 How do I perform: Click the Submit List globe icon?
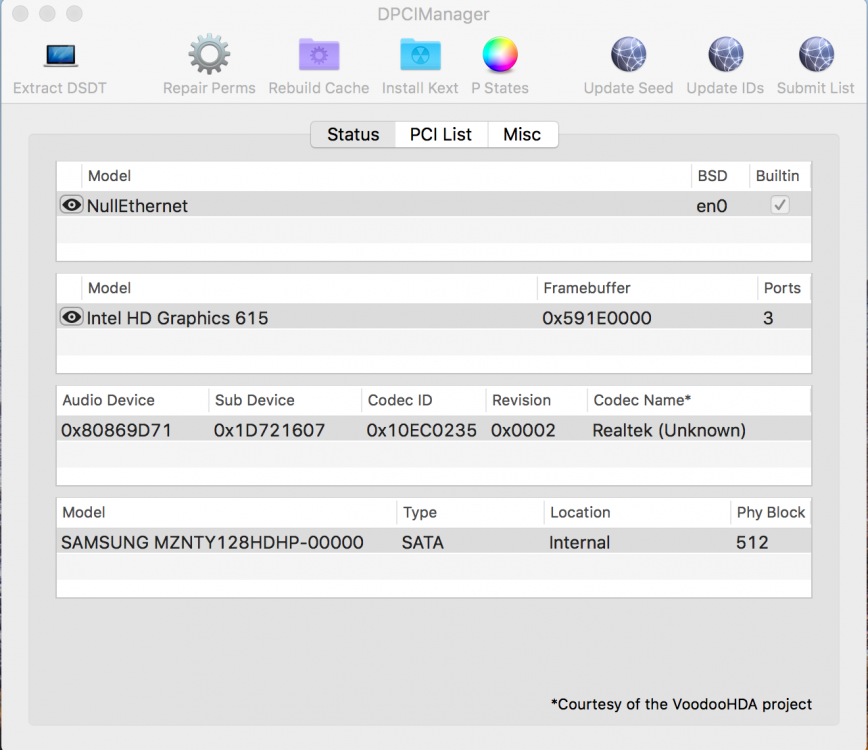click(x=816, y=54)
